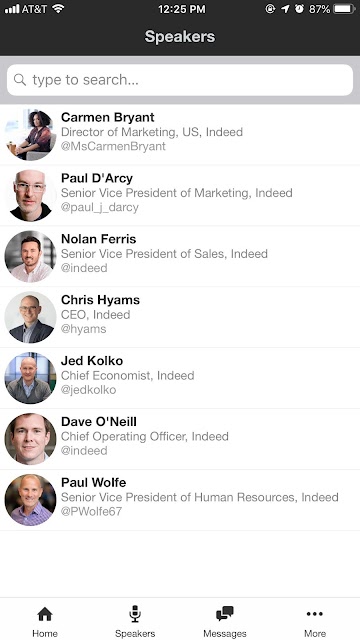Tap the alarm clock status icon
This screenshot has width=360, height=640.
tap(300, 9)
